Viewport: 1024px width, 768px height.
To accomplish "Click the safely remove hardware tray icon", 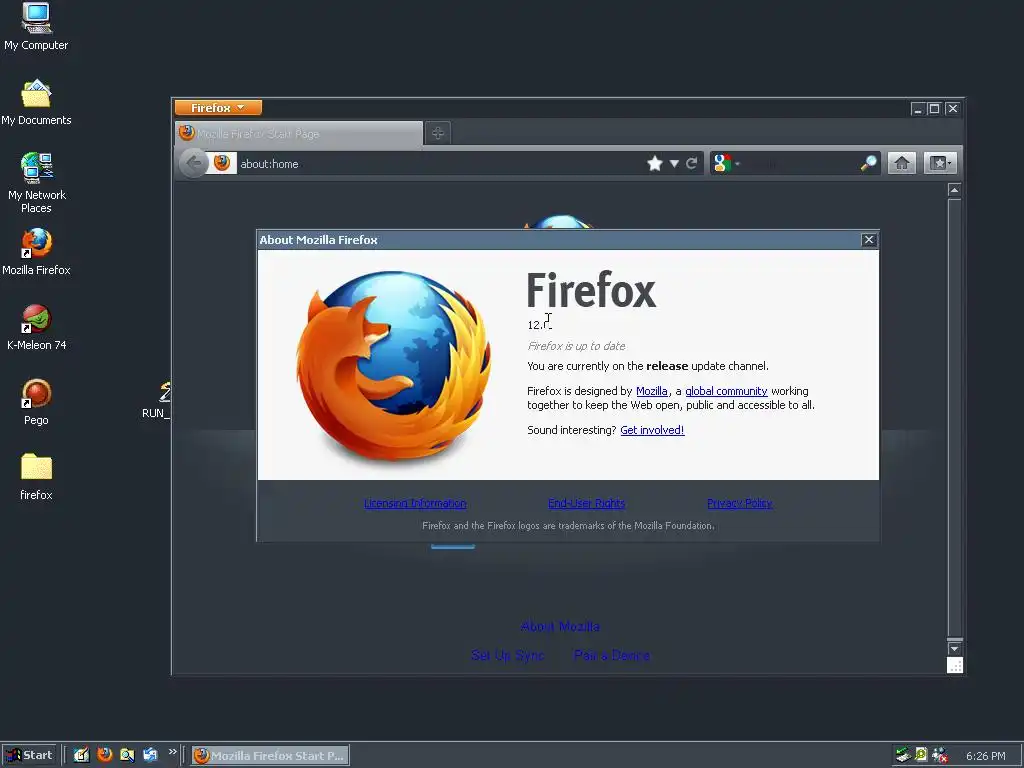I will click(x=903, y=755).
